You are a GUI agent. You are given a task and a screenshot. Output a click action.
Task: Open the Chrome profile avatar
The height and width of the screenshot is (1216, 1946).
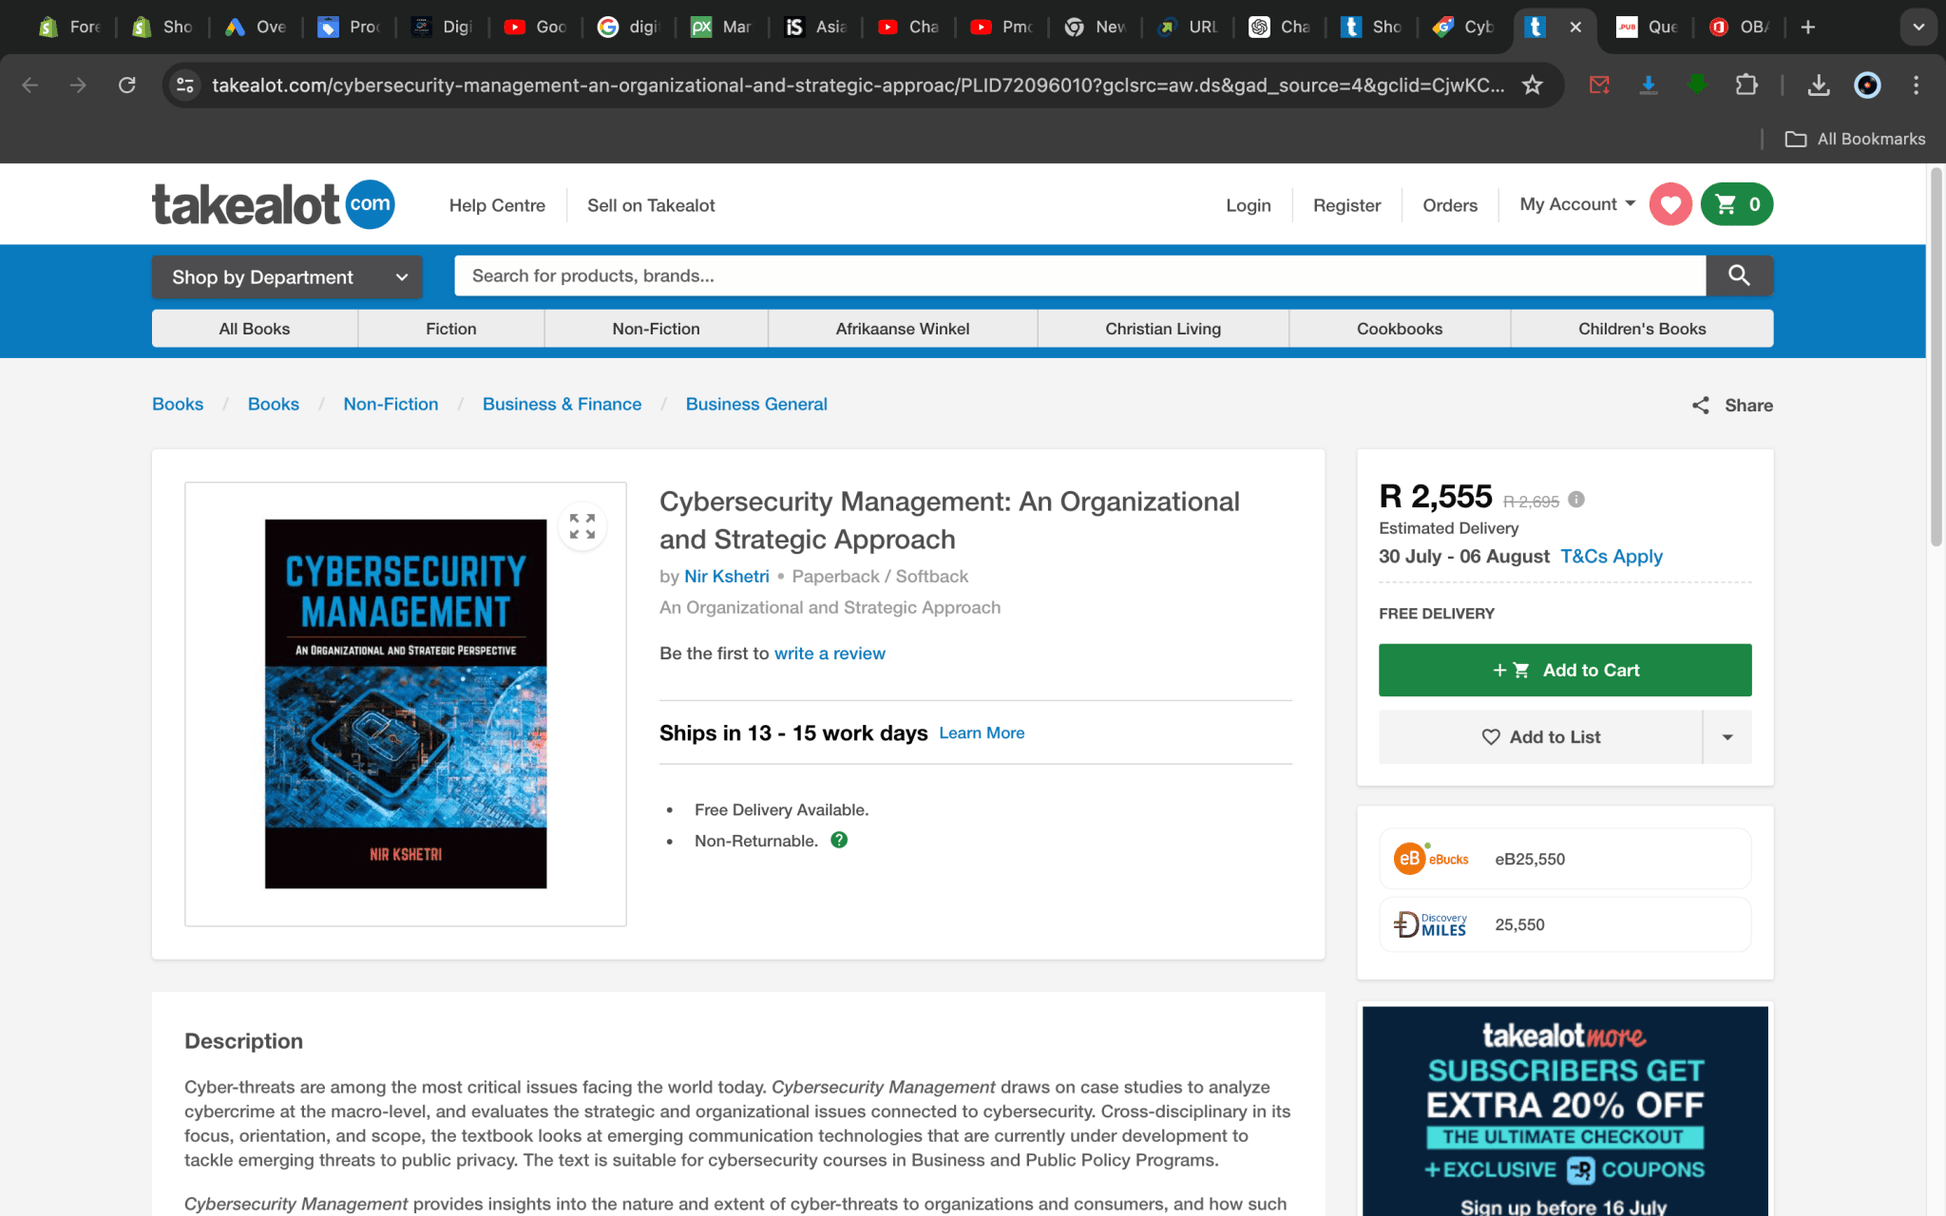(1867, 85)
